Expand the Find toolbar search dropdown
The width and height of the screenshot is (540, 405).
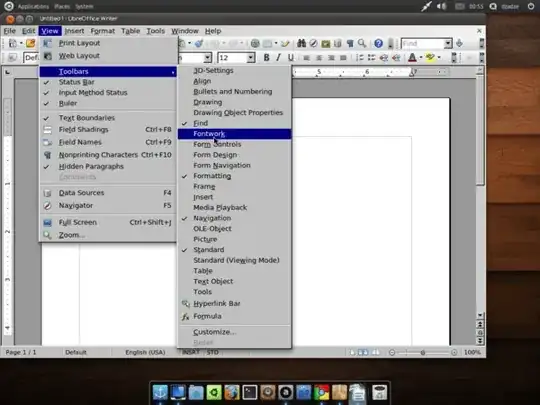(448, 43)
